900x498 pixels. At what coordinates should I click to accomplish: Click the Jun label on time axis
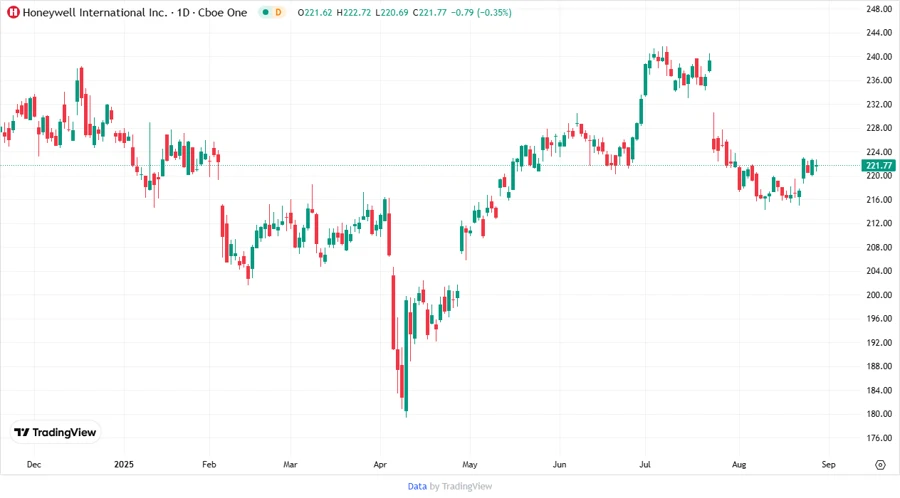560,465
